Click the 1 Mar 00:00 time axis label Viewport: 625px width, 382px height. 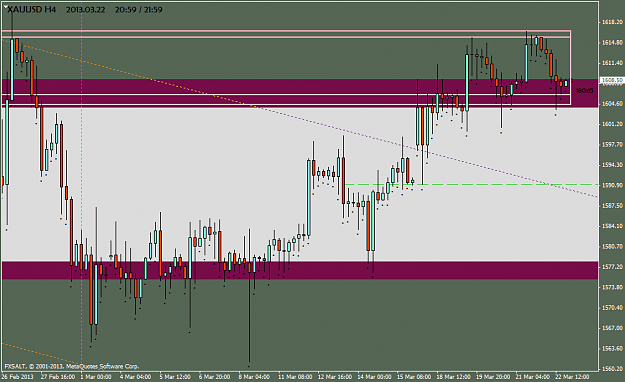coord(96,376)
